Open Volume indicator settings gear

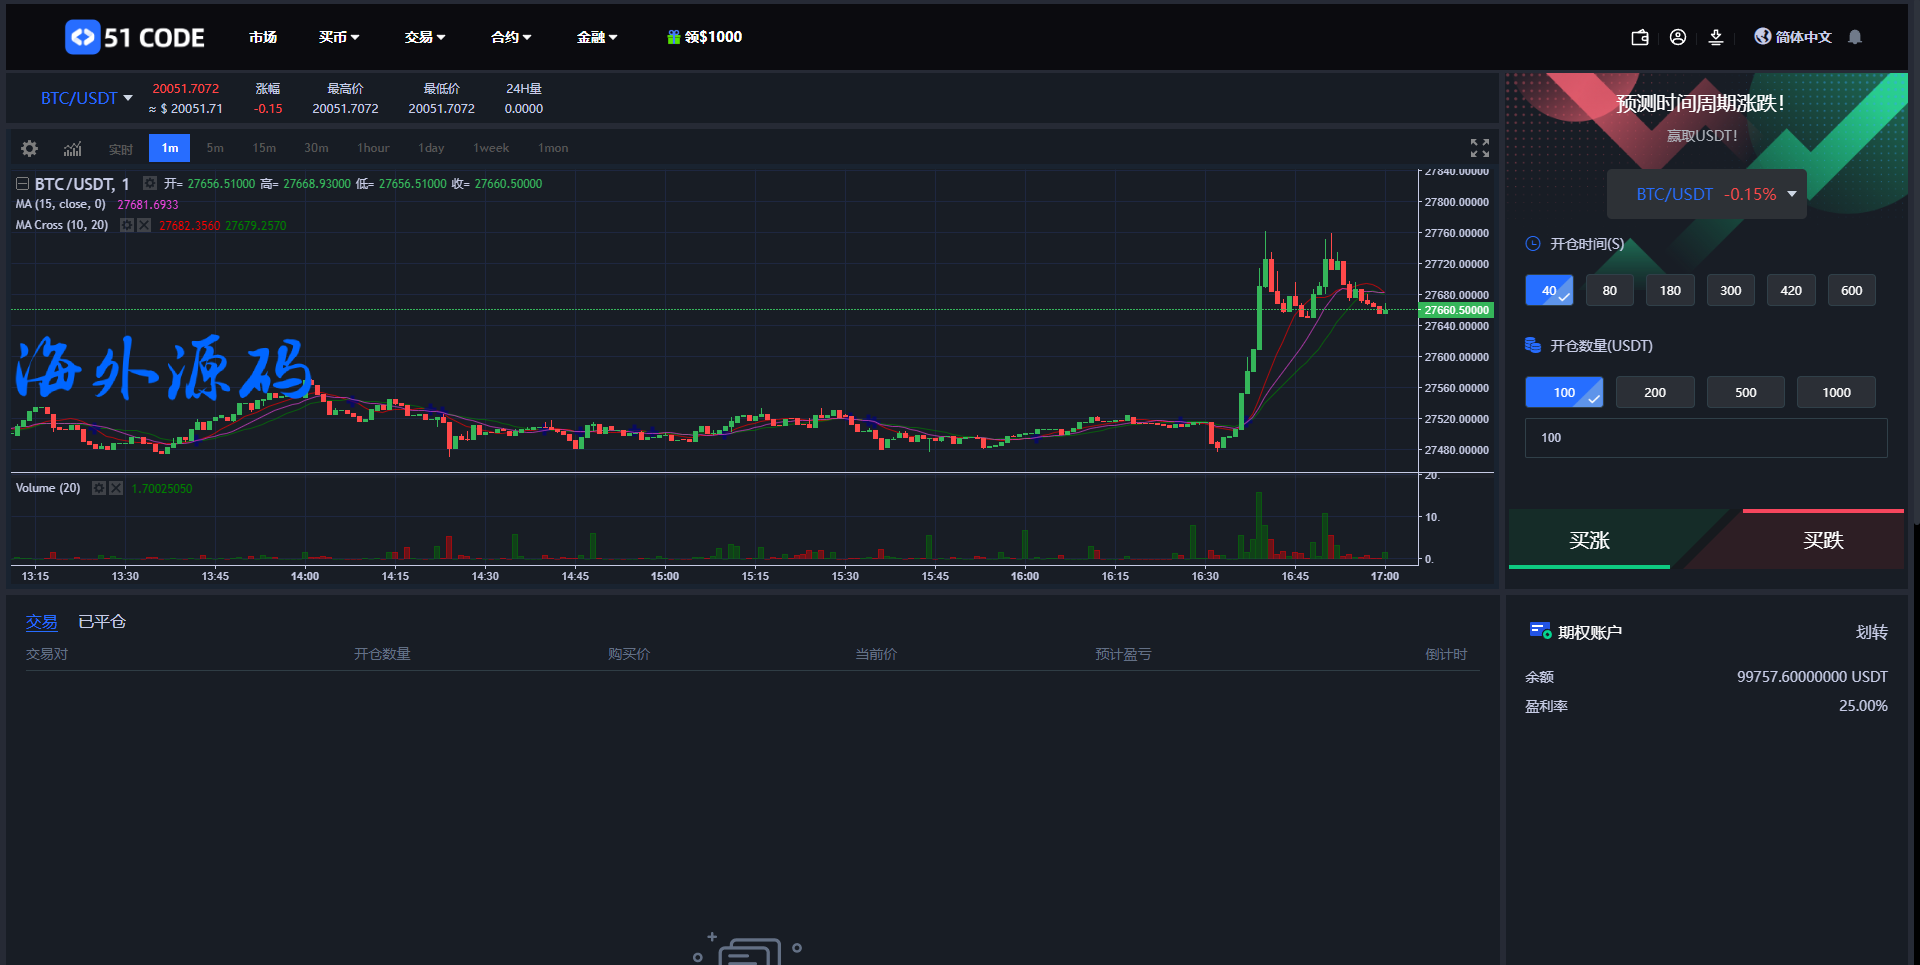click(x=99, y=488)
